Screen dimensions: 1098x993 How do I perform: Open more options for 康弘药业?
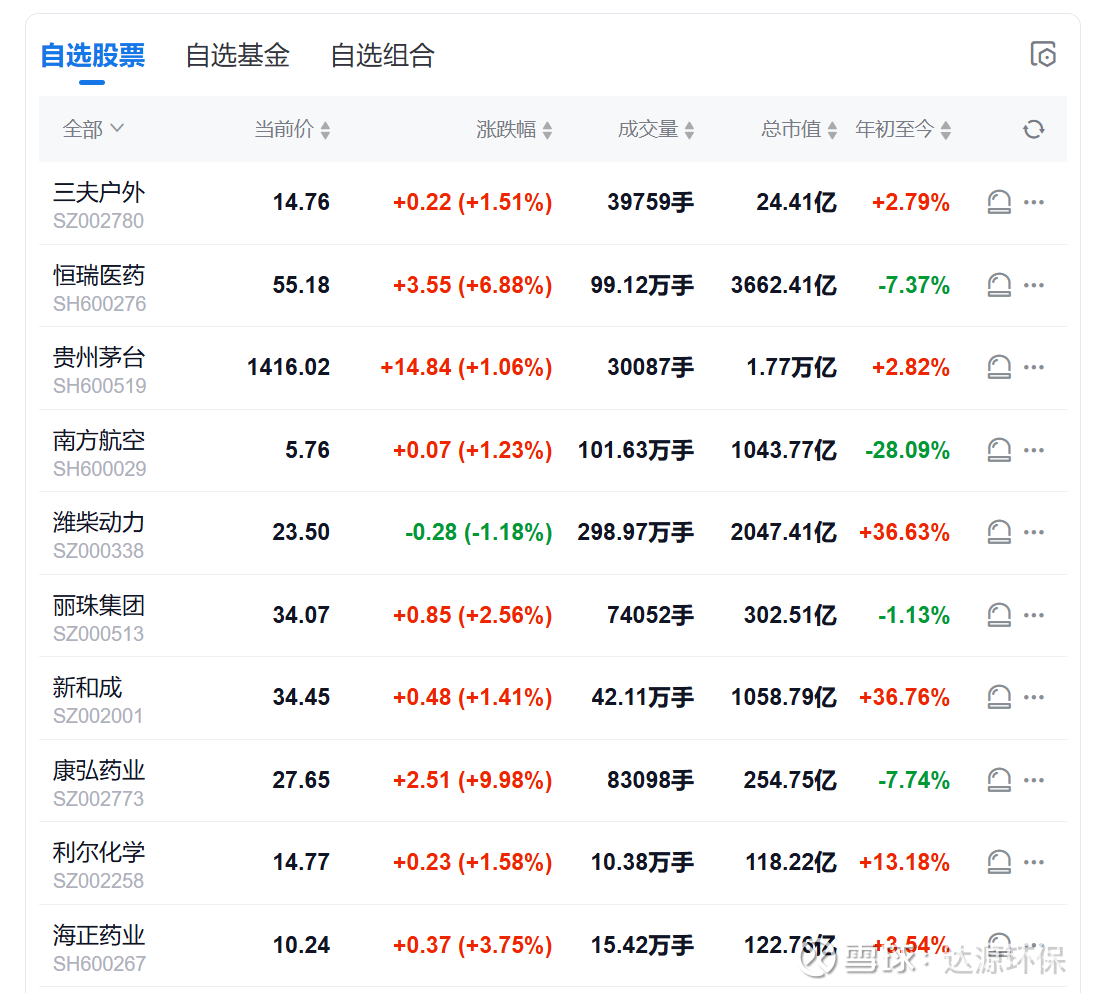point(1034,779)
